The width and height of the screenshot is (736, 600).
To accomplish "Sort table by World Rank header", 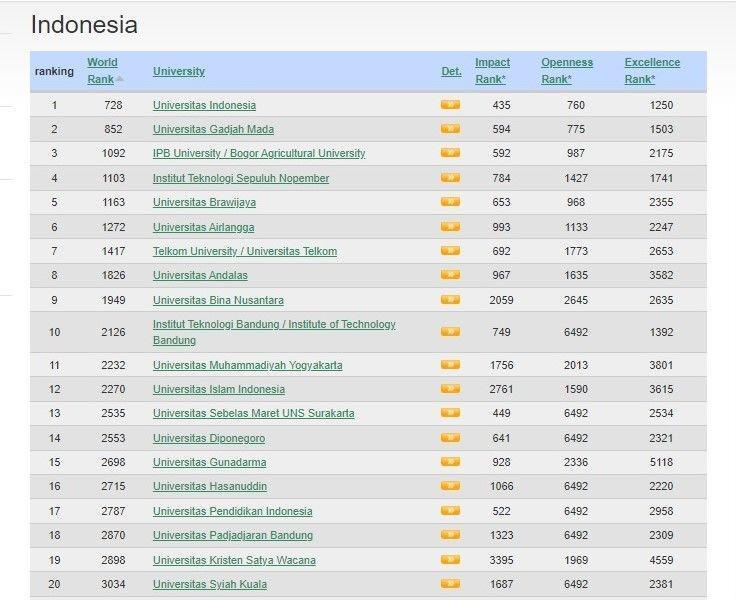I will click(102, 71).
